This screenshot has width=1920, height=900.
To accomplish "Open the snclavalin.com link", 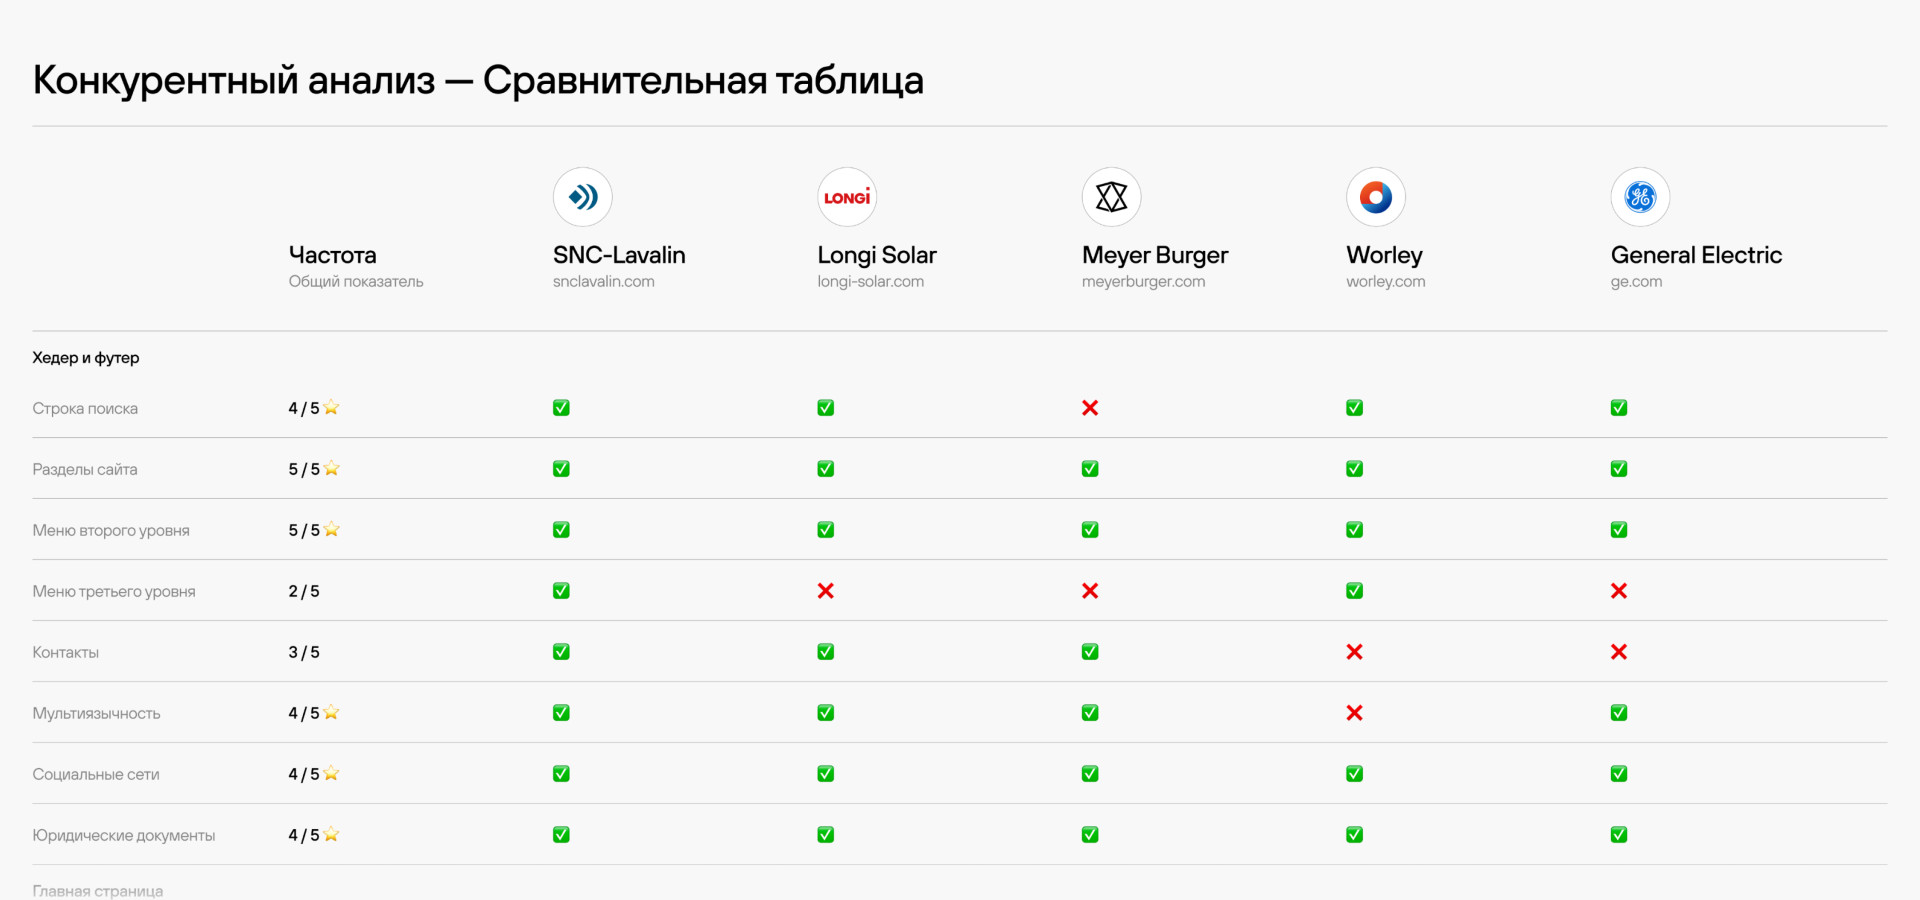I will pyautogui.click(x=603, y=282).
